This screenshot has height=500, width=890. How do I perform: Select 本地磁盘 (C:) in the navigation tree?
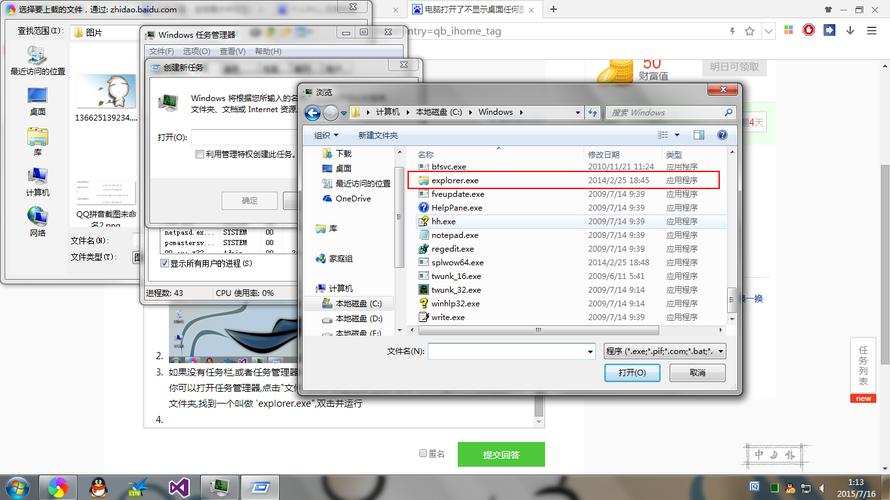click(x=352, y=304)
